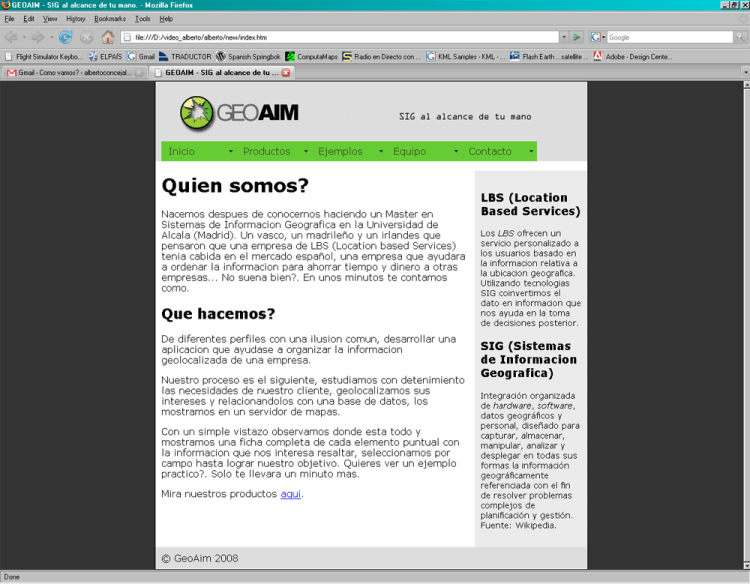Open the address bar history dropdown
Screen dimensions: 750x584
[564, 37]
